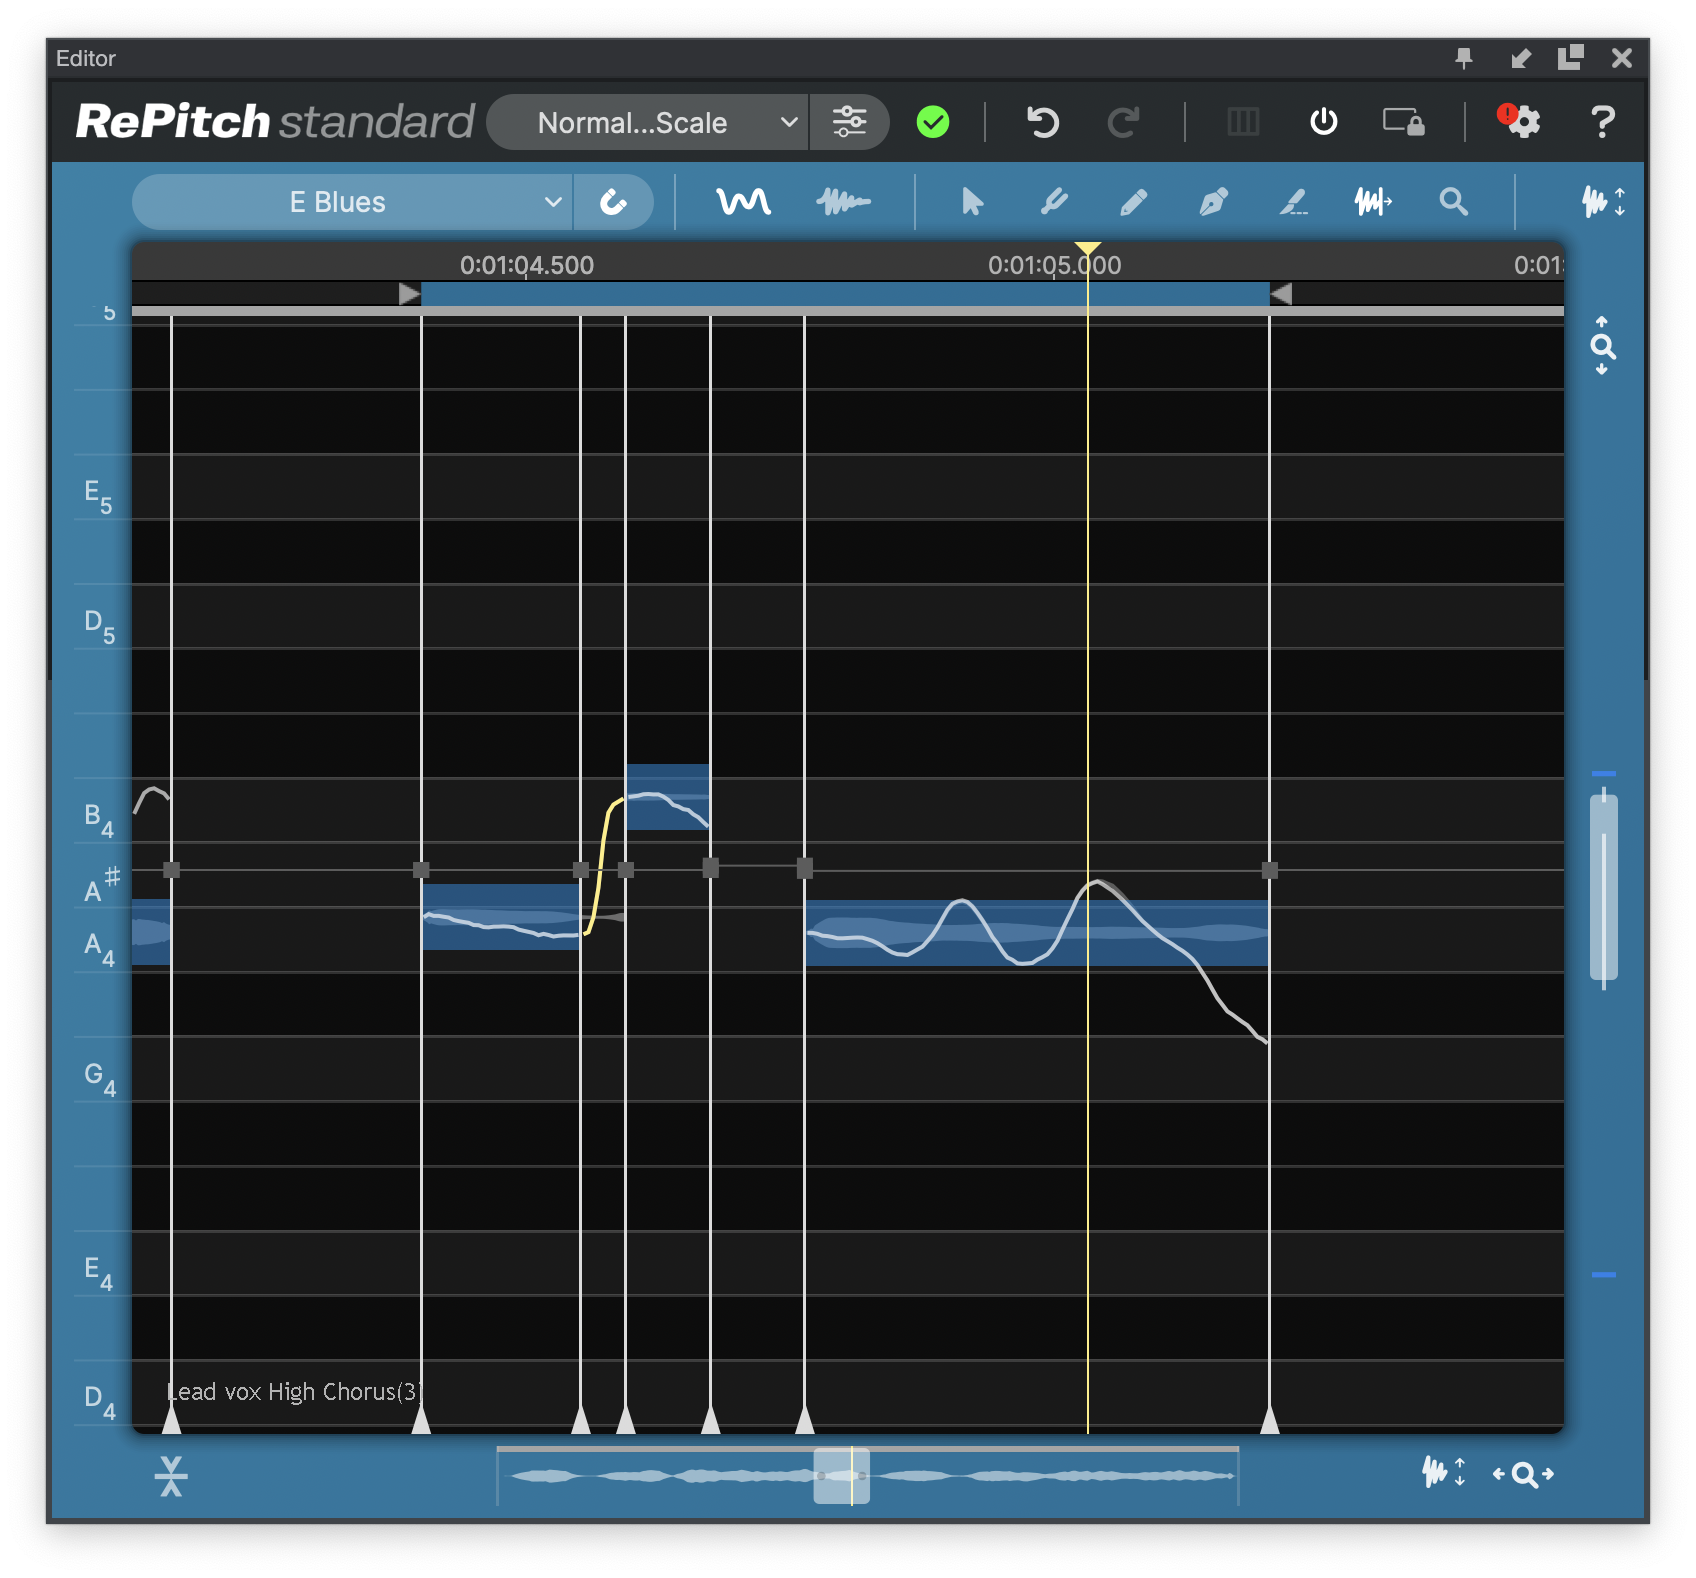Click chevron beside Normal...Scale preset

point(789,122)
